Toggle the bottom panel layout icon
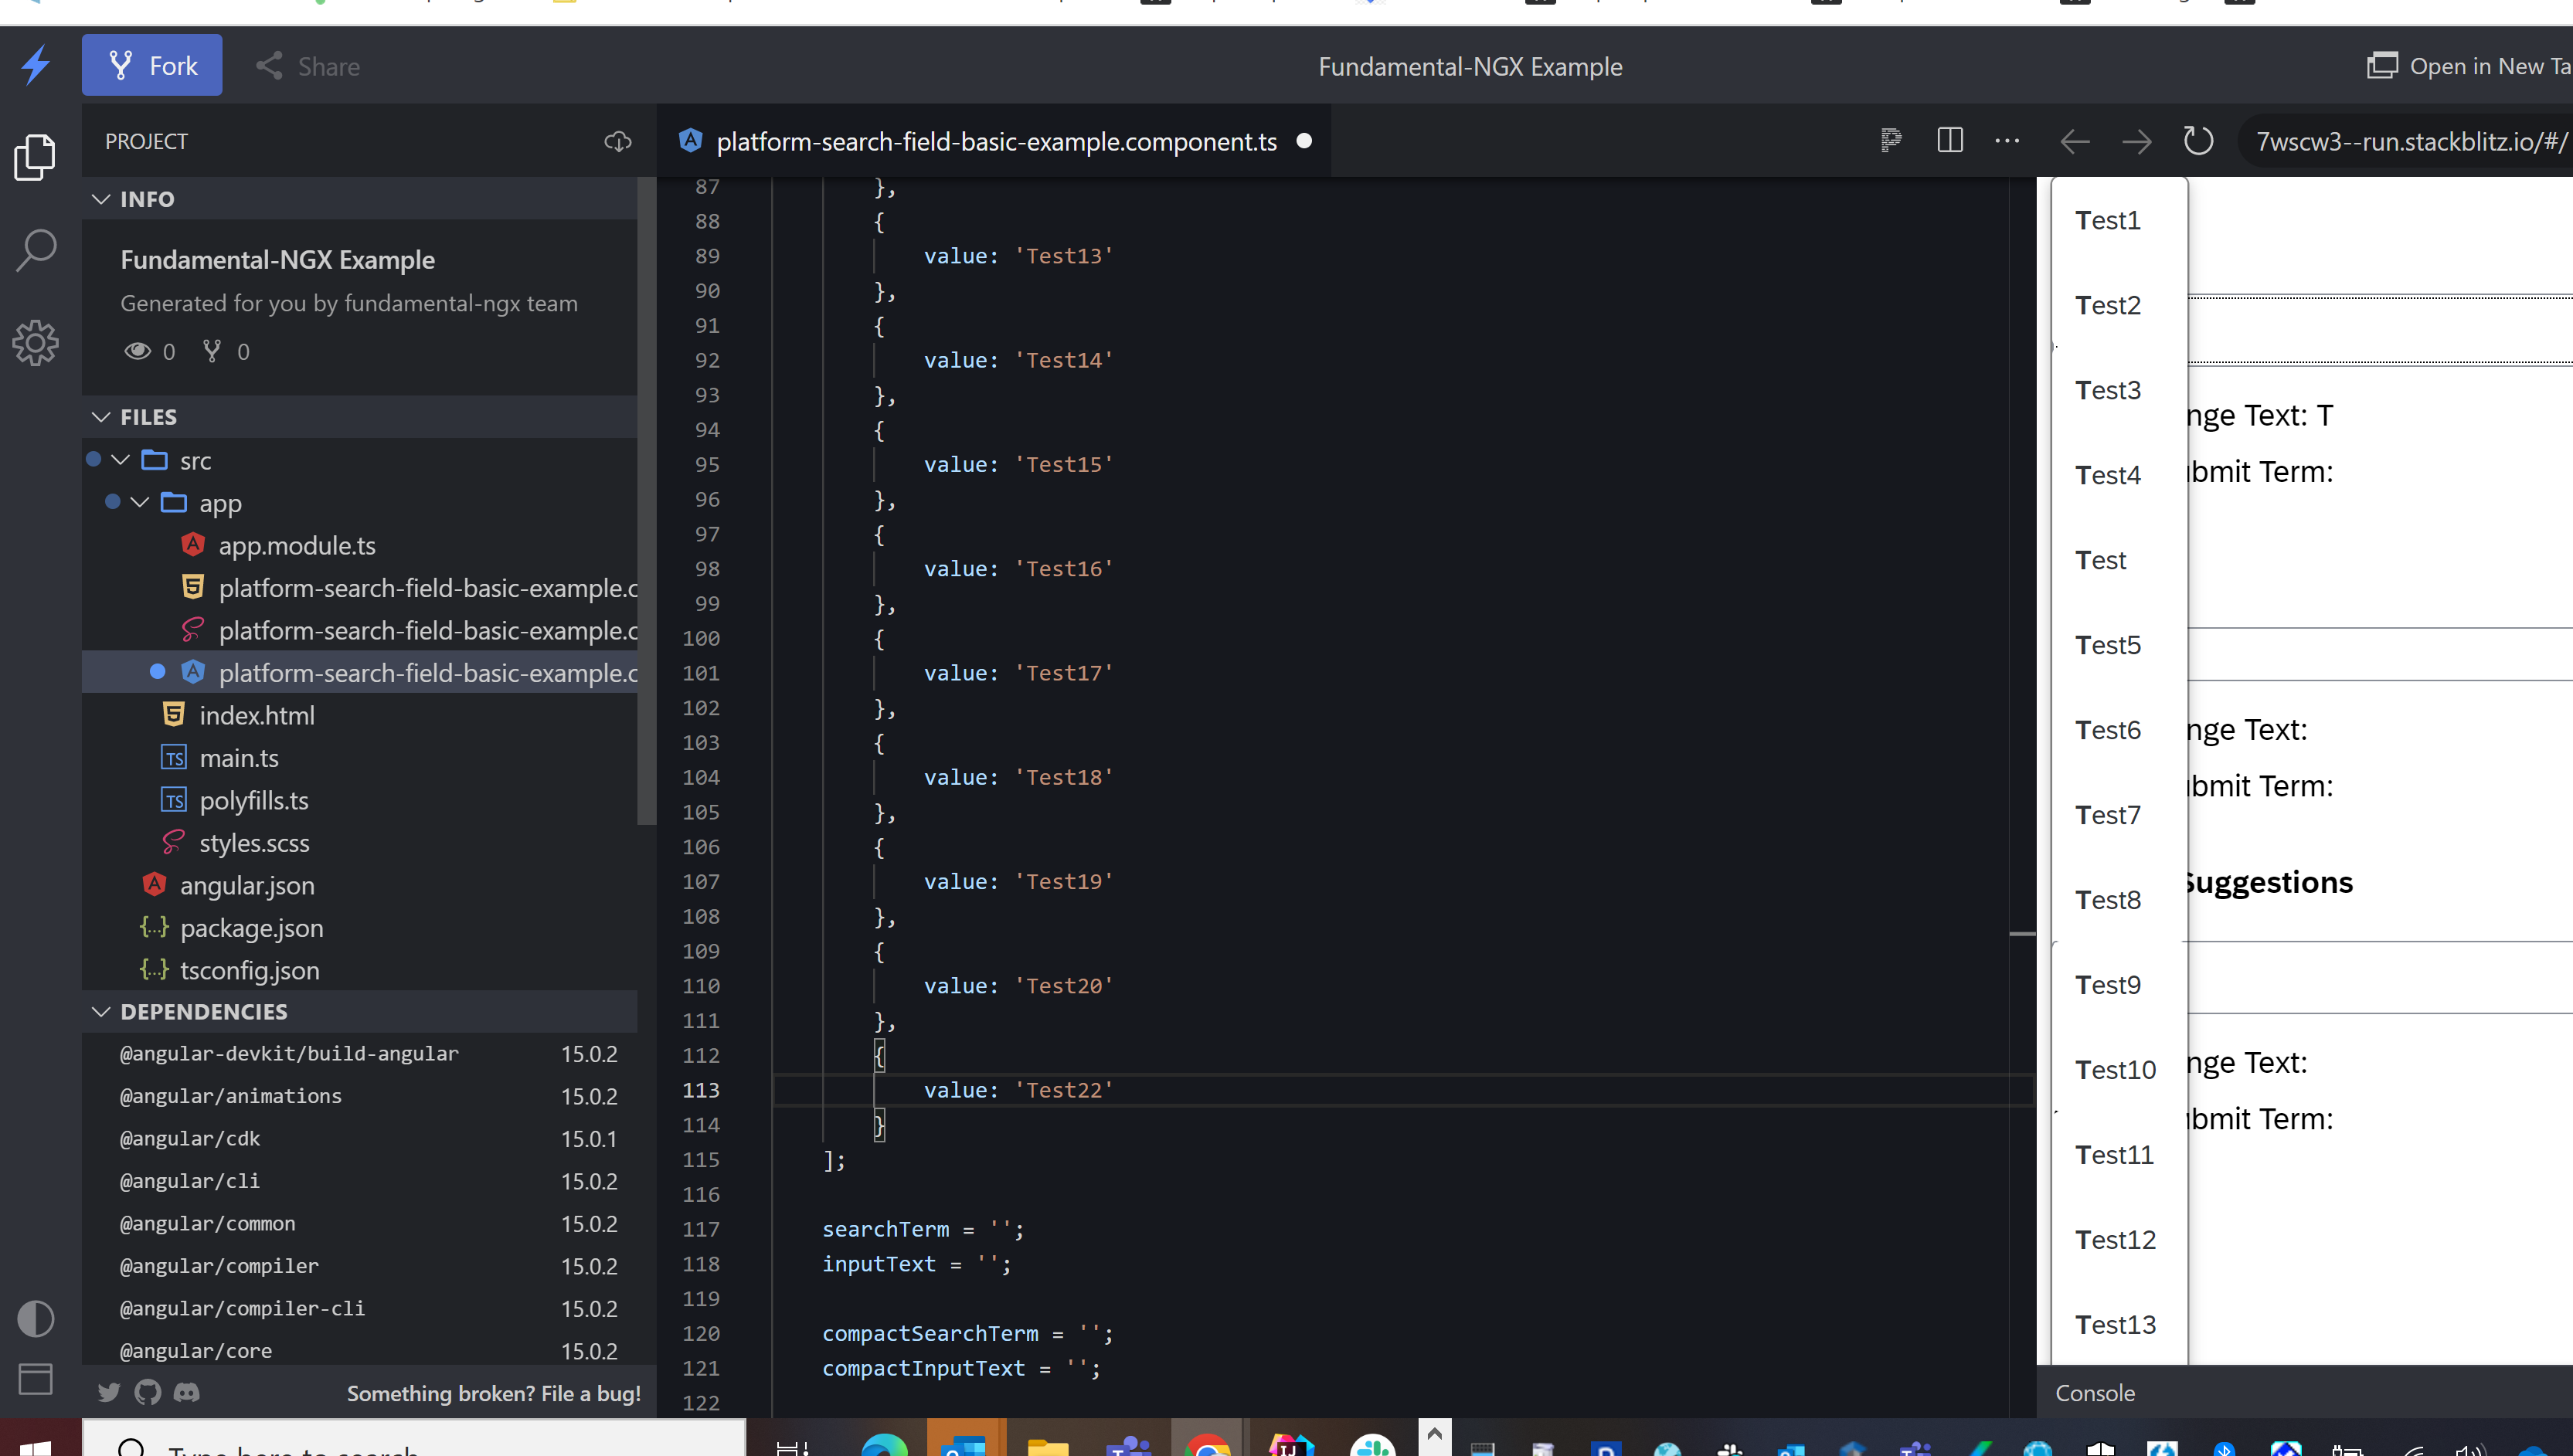2573x1456 pixels. 36,1379
